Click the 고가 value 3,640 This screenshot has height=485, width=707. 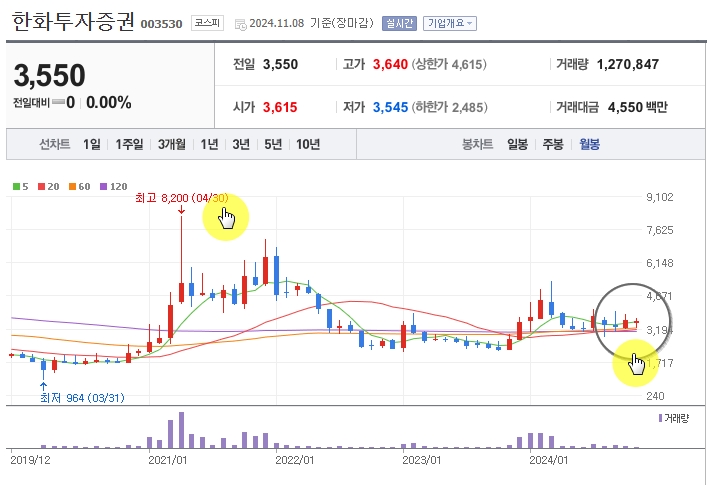390,64
